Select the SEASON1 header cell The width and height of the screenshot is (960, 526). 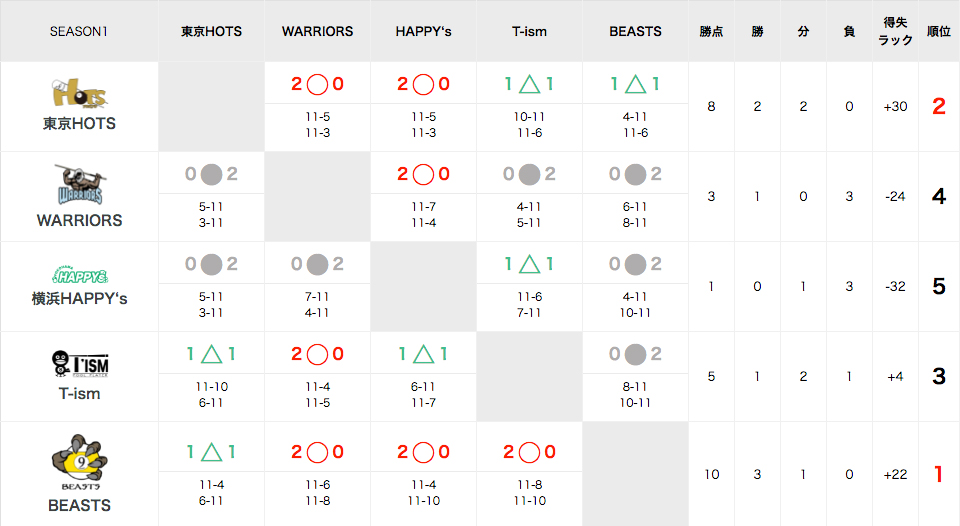coord(79,31)
